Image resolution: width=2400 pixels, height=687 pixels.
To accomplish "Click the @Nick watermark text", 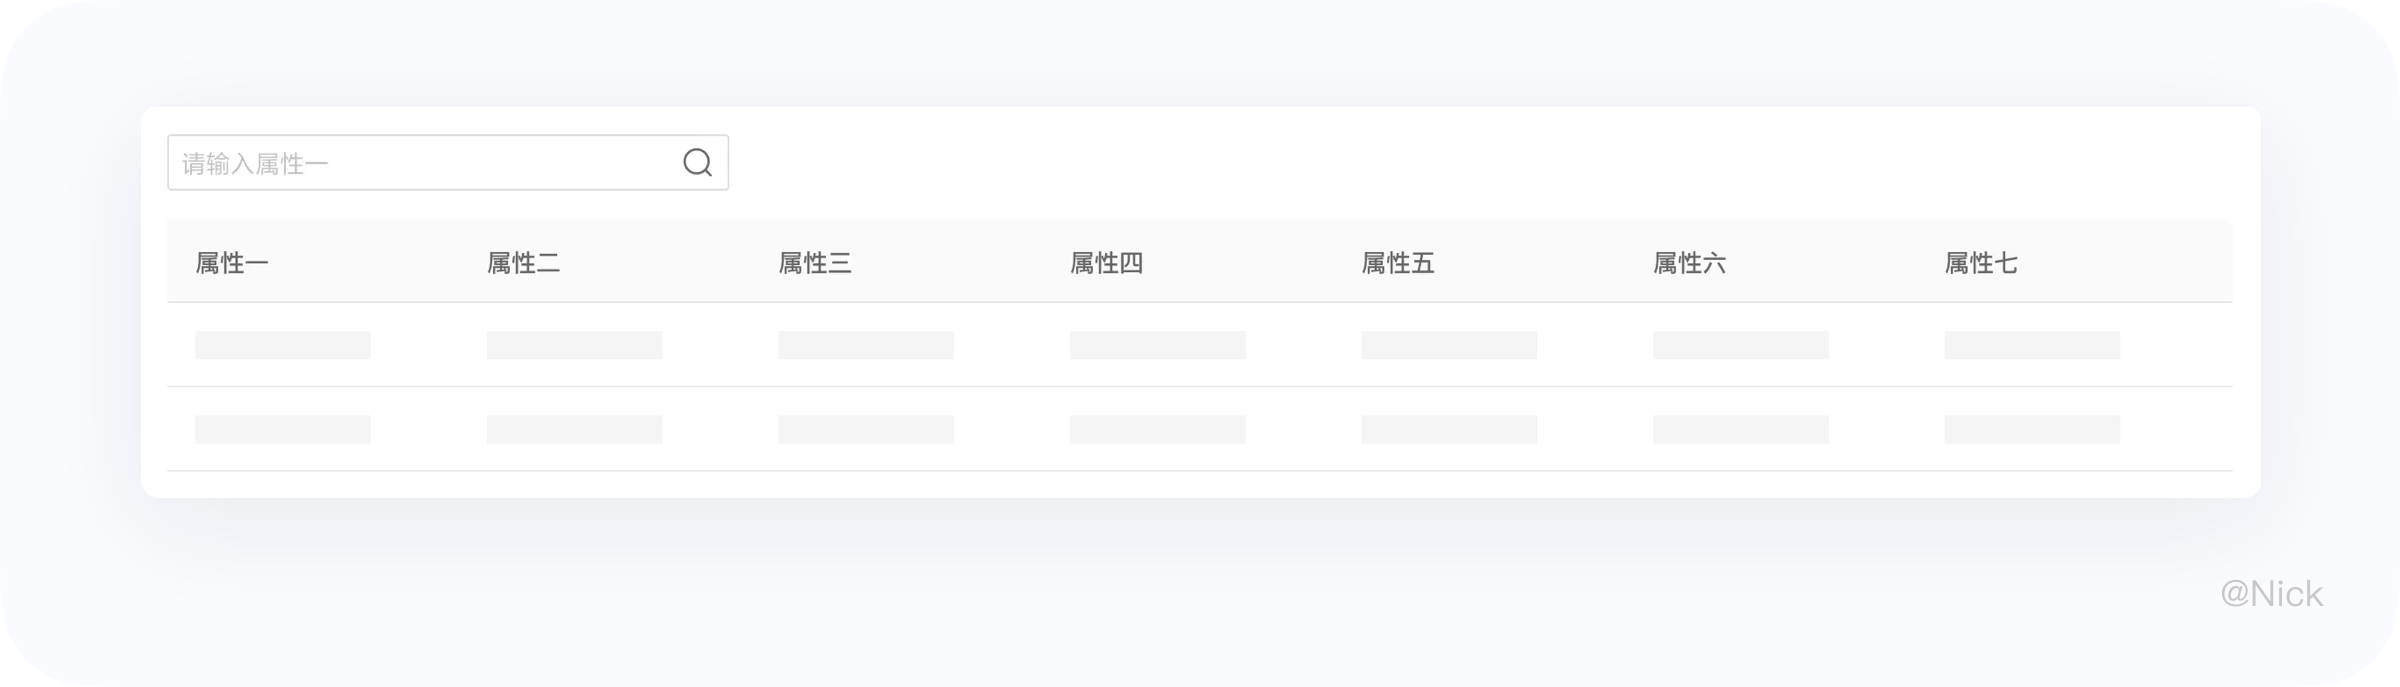I will tap(2271, 594).
